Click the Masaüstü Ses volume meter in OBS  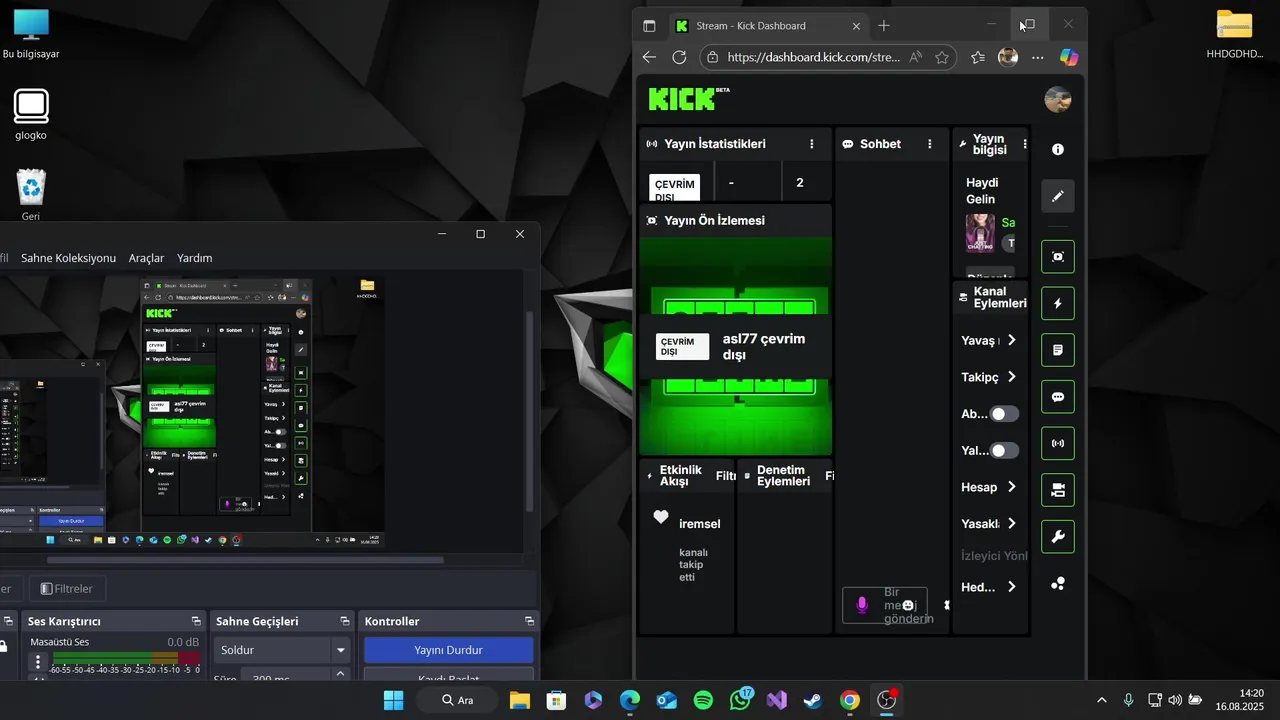tap(125, 658)
